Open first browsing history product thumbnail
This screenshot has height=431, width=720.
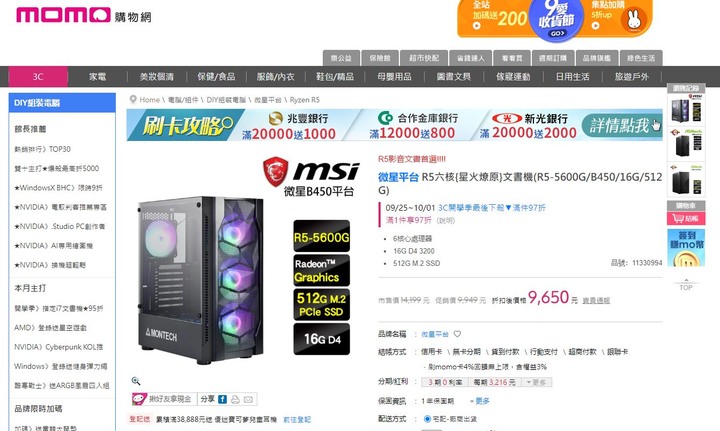686,108
